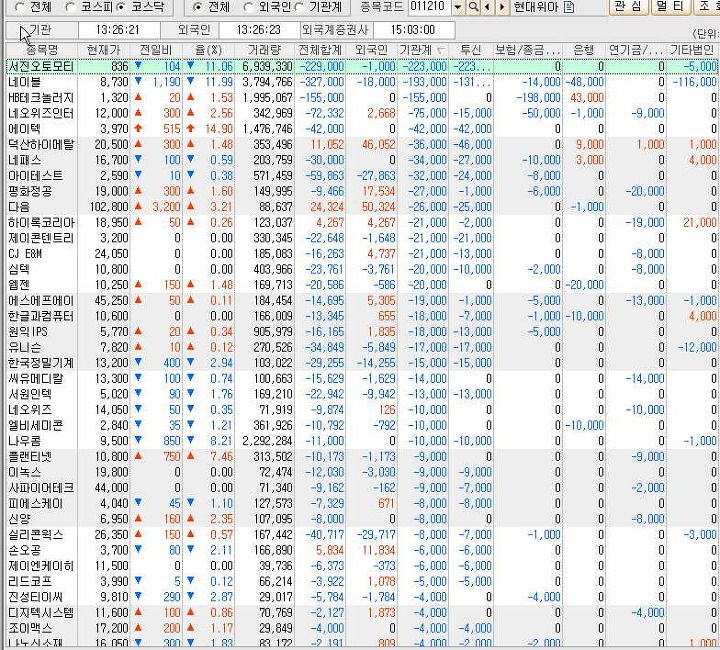The width and height of the screenshot is (720, 650).
Task: Toggle sort arrow on 기관계 column header
Action: coord(440,50)
